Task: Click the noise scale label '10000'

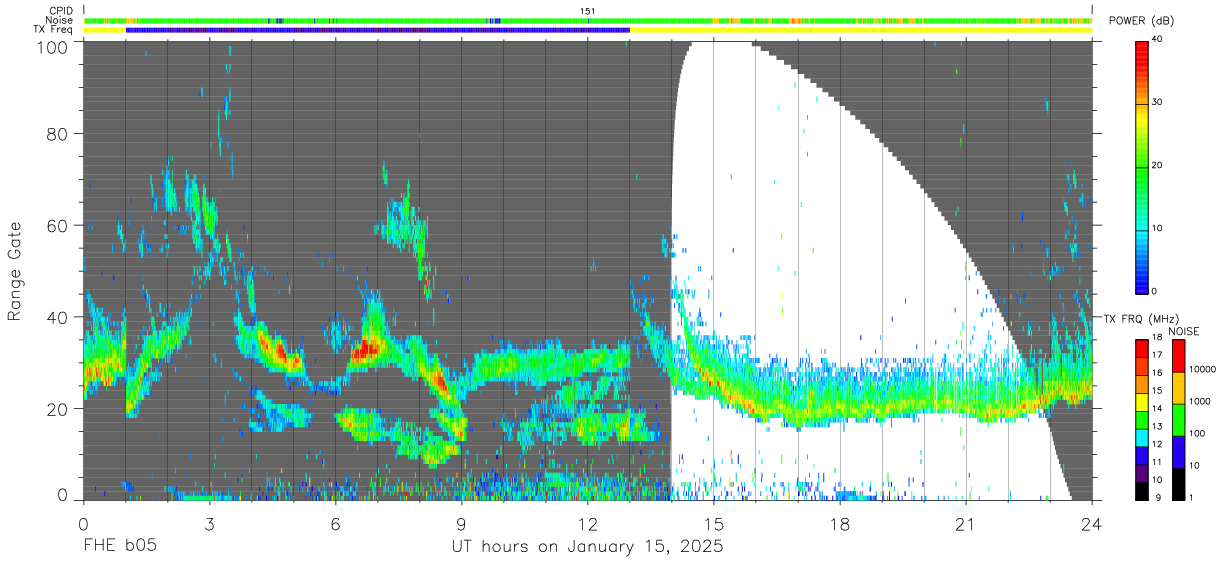Action: (1202, 370)
